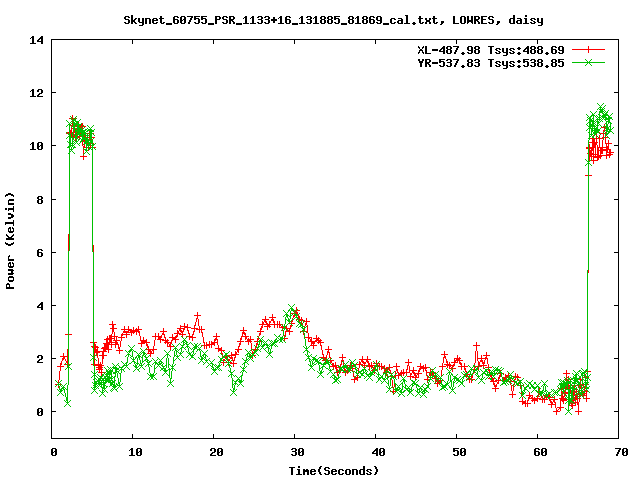The height and width of the screenshot is (480, 640).
Task: Click the y-axis tick label 12
Action: (x=36, y=93)
